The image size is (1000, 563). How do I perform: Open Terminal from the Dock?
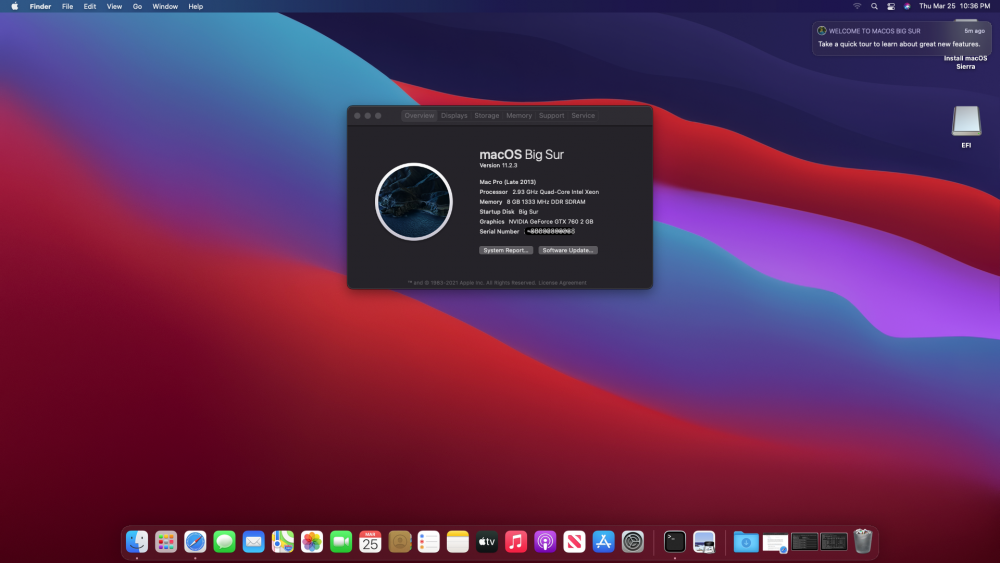(675, 542)
